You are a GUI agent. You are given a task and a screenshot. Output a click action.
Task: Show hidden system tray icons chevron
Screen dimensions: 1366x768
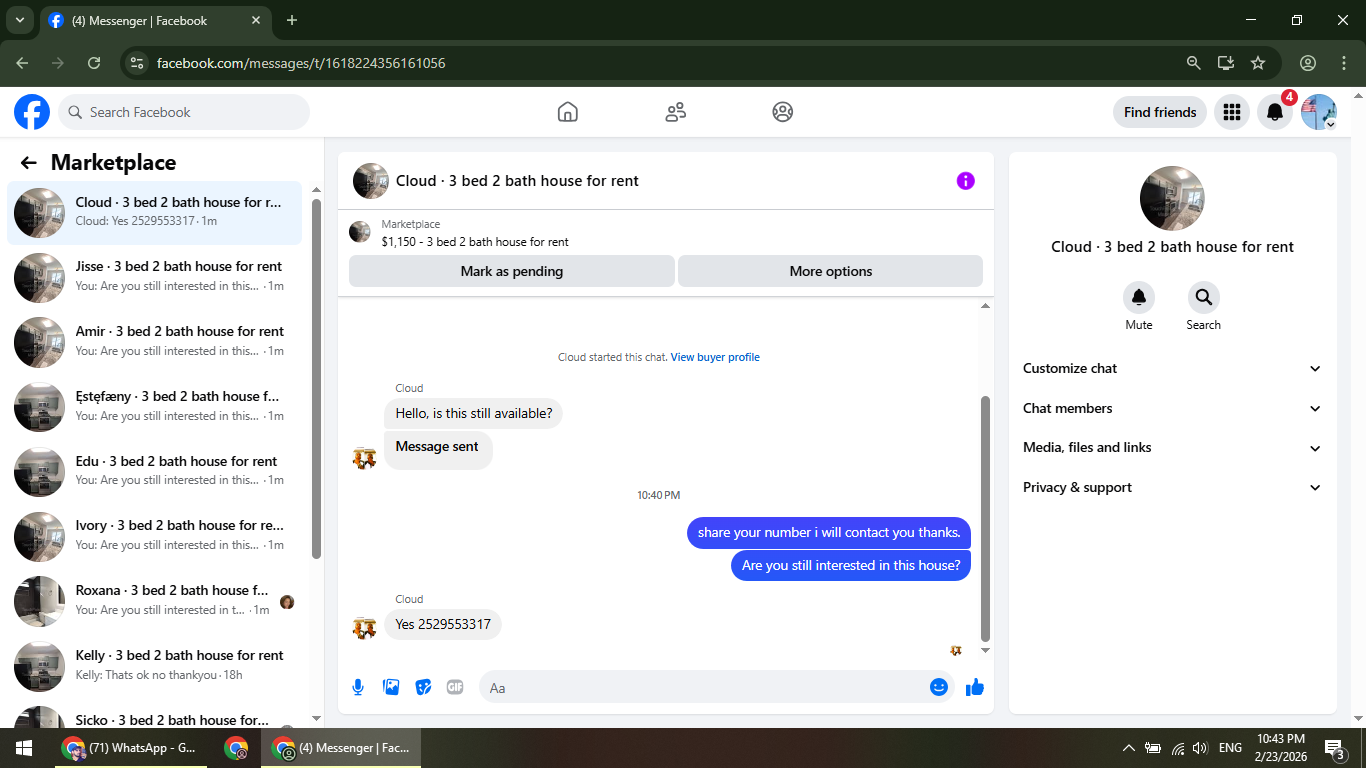click(1128, 748)
